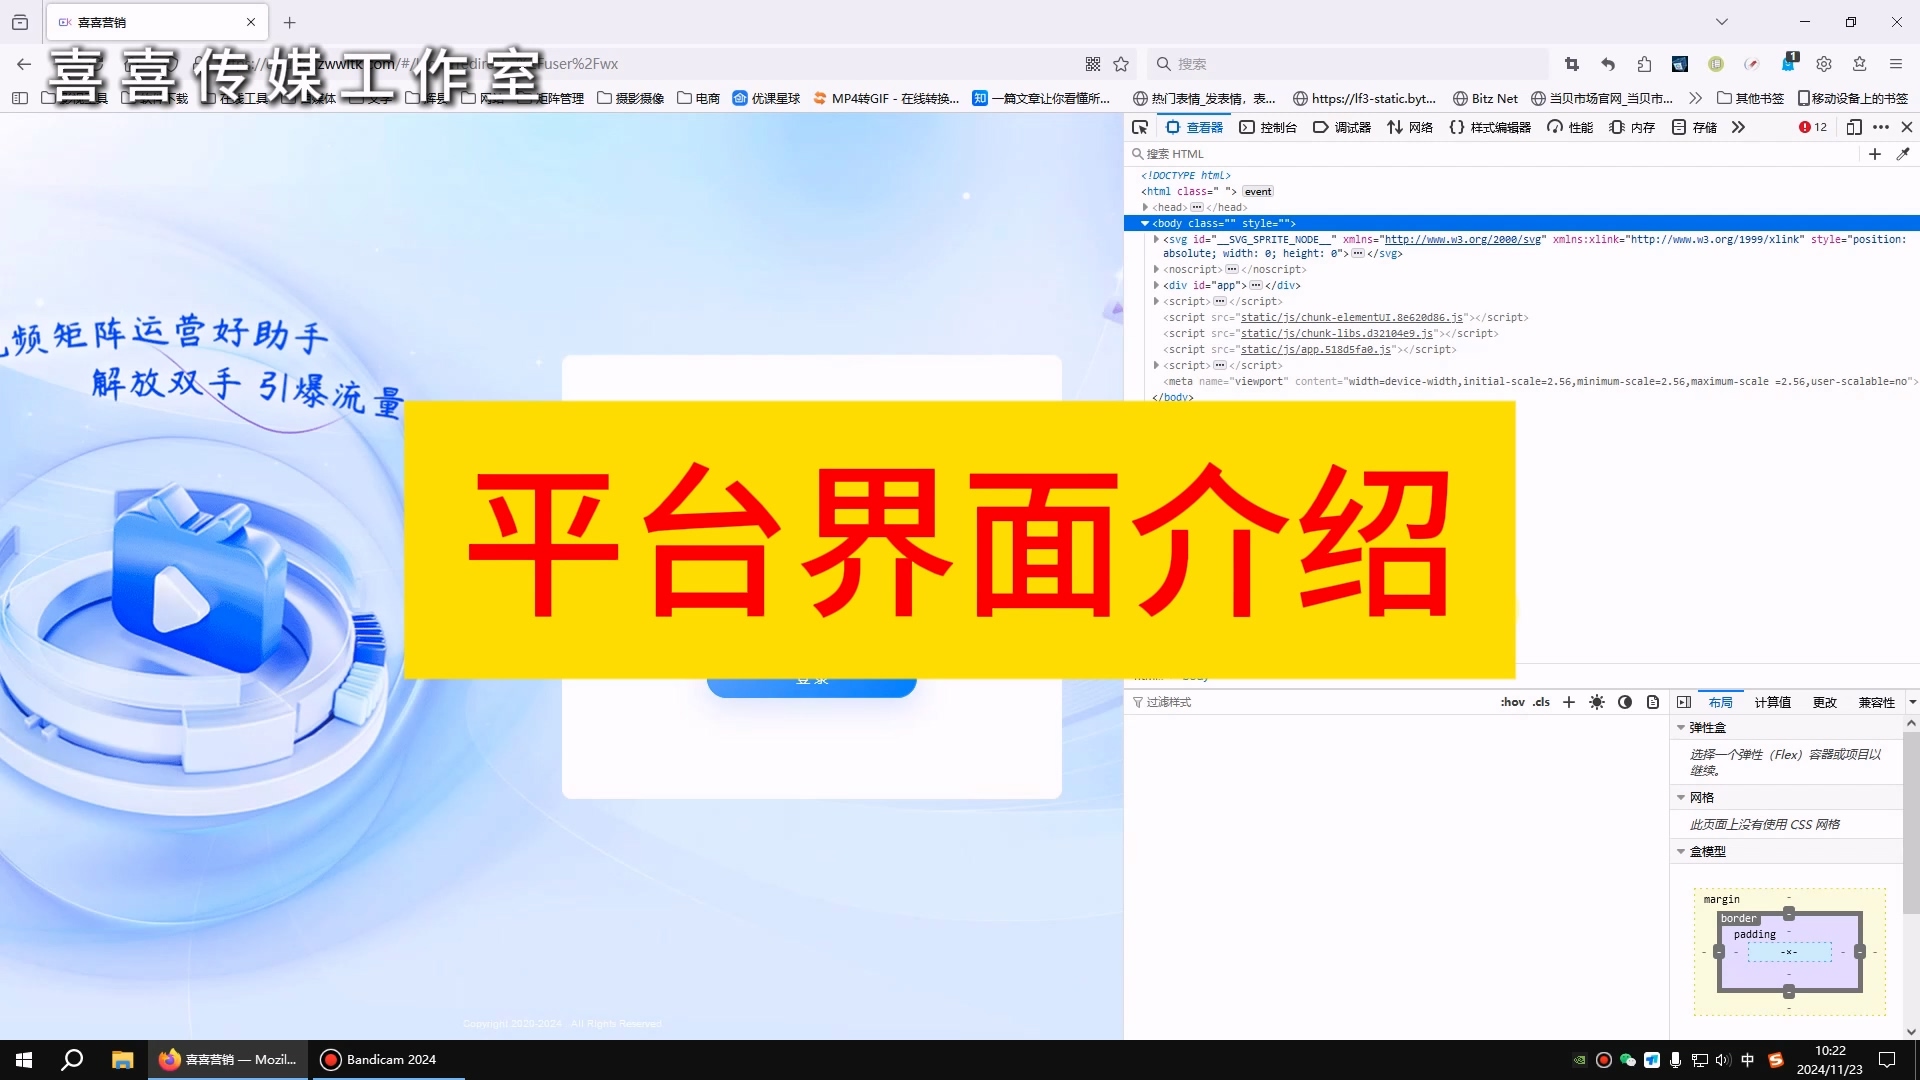Show more devtools tabs chevron
This screenshot has width=1920, height=1080.
coord(1738,127)
